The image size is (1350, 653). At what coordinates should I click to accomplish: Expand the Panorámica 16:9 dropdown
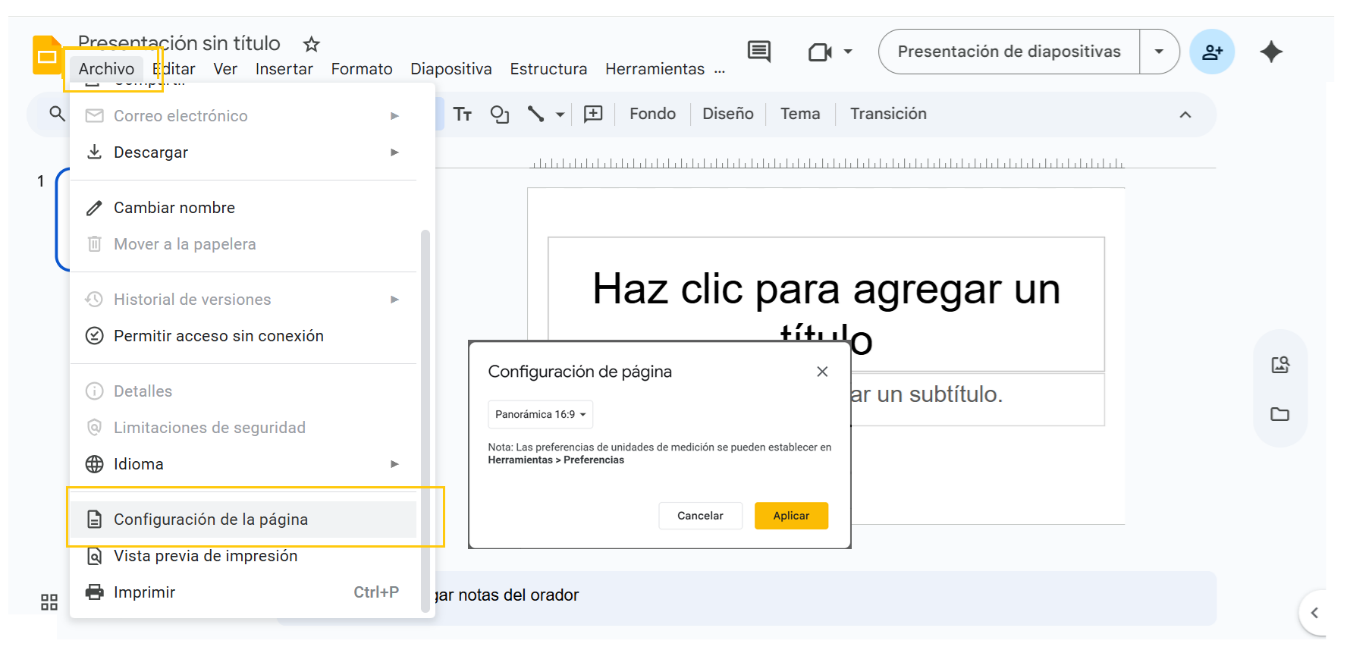(x=541, y=414)
